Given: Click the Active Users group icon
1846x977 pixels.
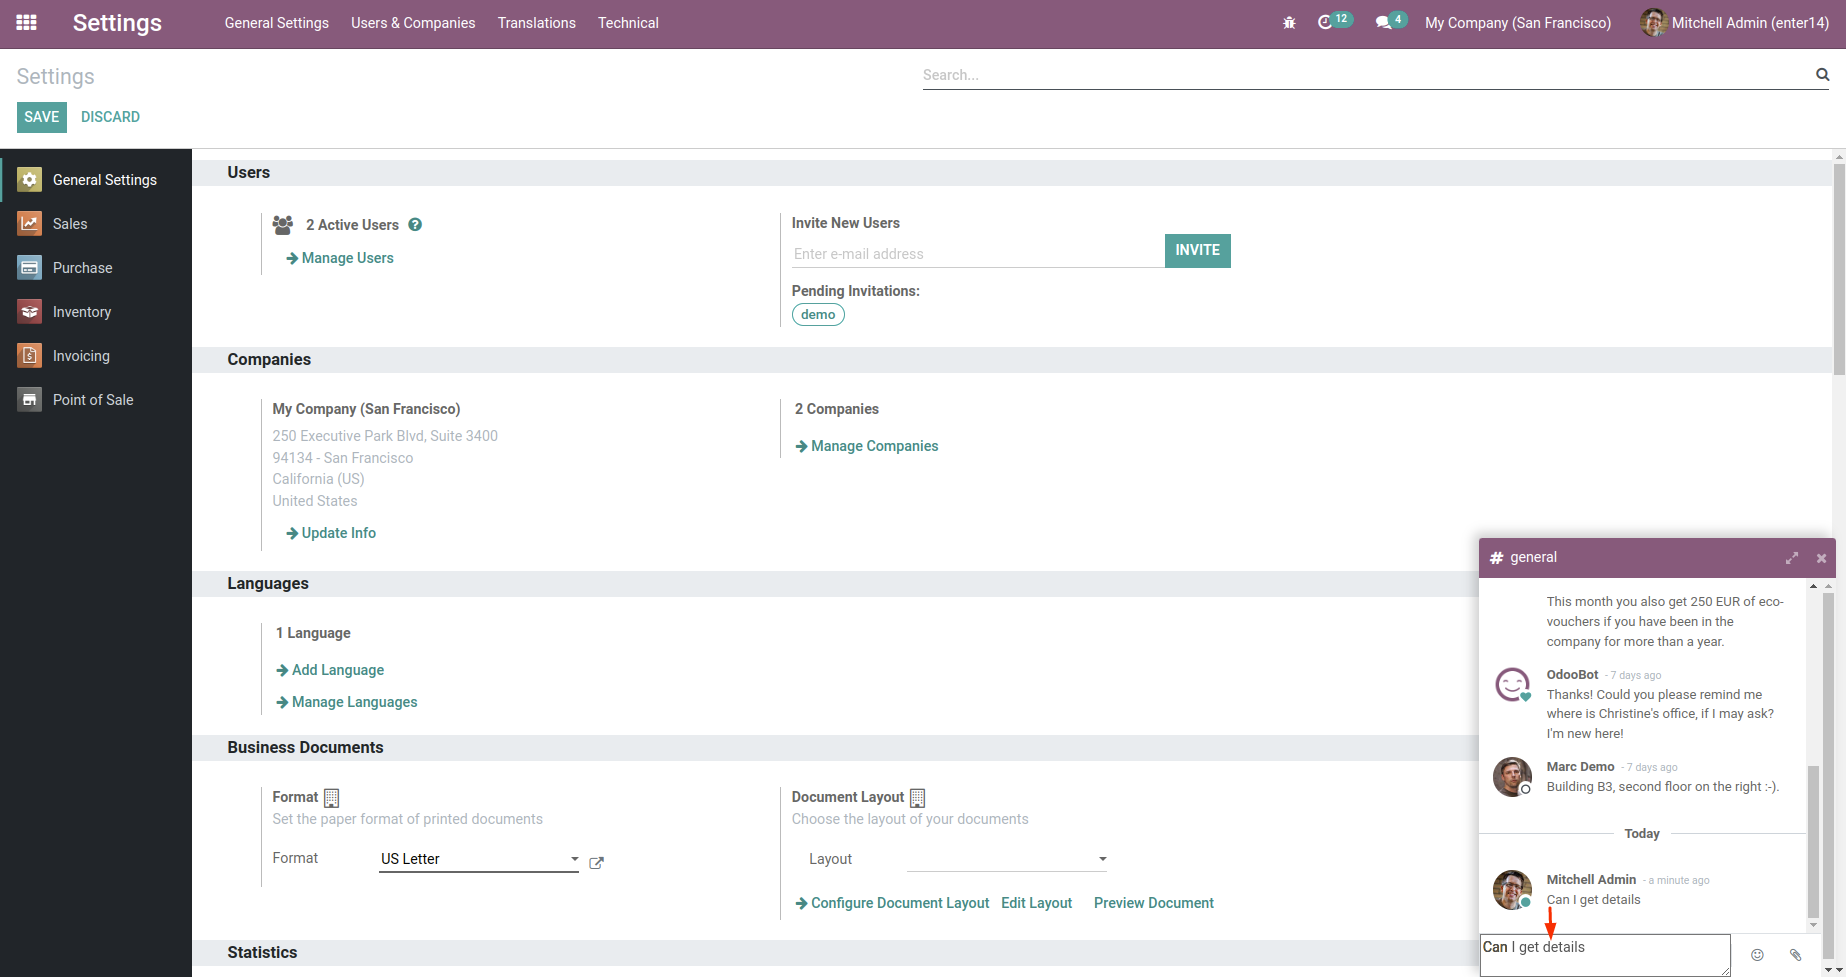Looking at the screenshot, I should 283,225.
